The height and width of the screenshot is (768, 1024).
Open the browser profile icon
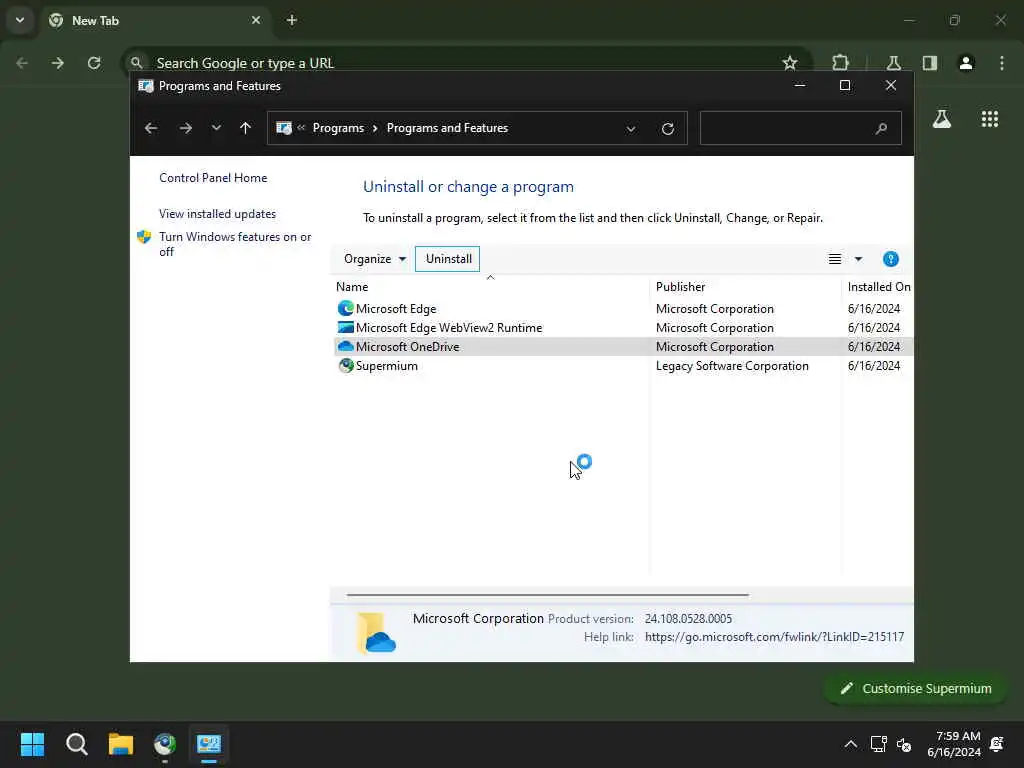[966, 63]
